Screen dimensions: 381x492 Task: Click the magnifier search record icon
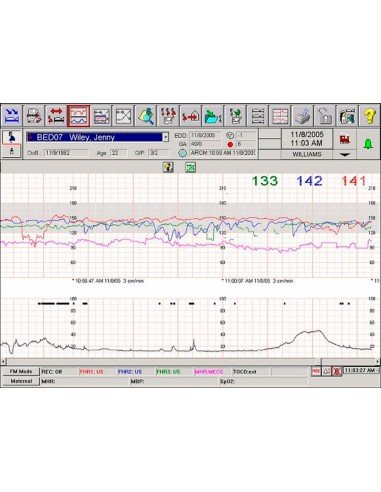point(146,116)
